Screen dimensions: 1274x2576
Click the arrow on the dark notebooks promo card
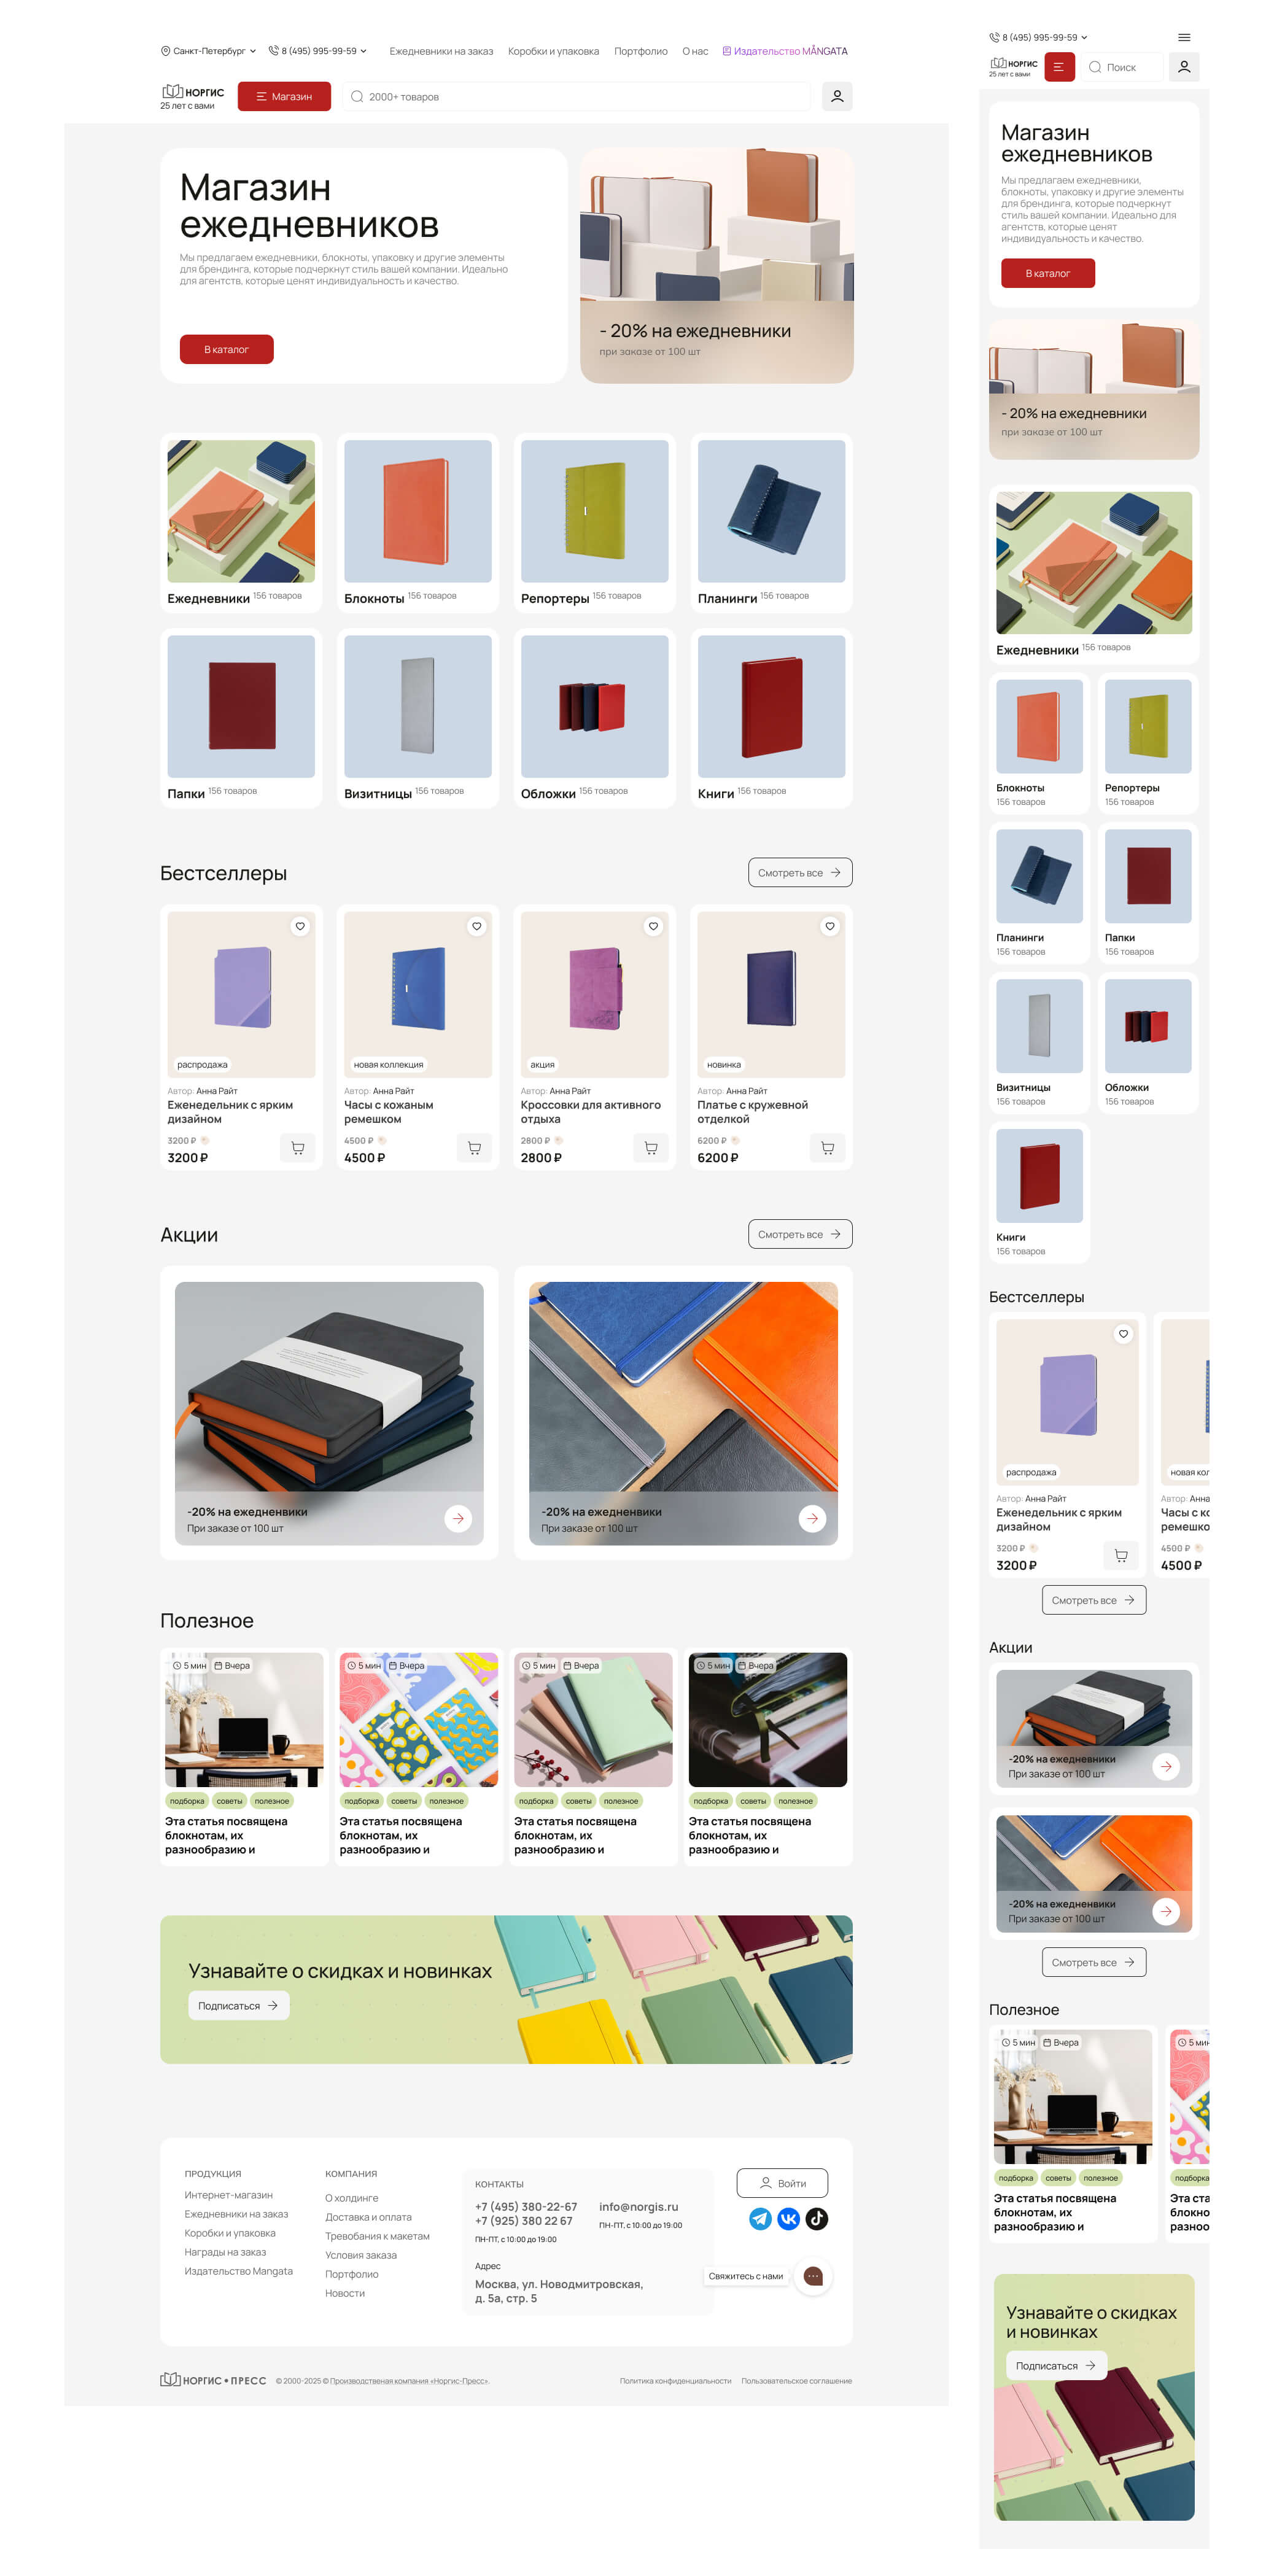click(458, 1518)
